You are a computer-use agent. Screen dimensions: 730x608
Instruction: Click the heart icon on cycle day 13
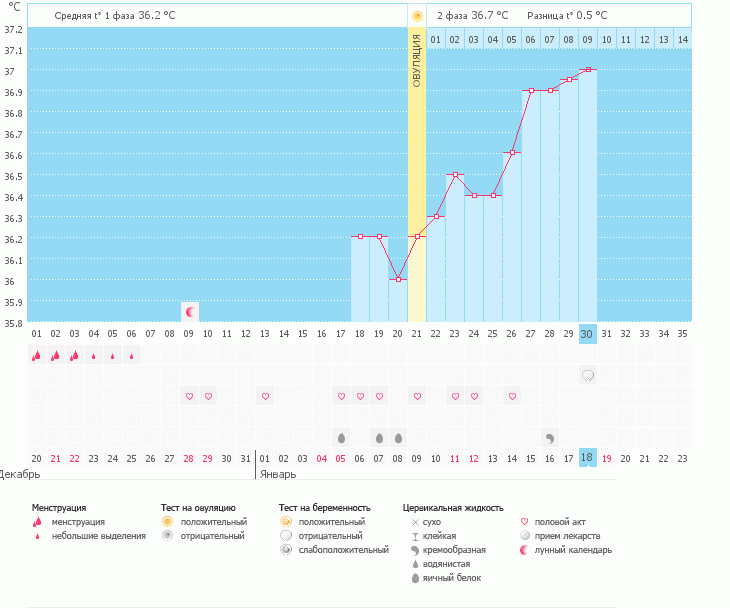[x=265, y=397]
